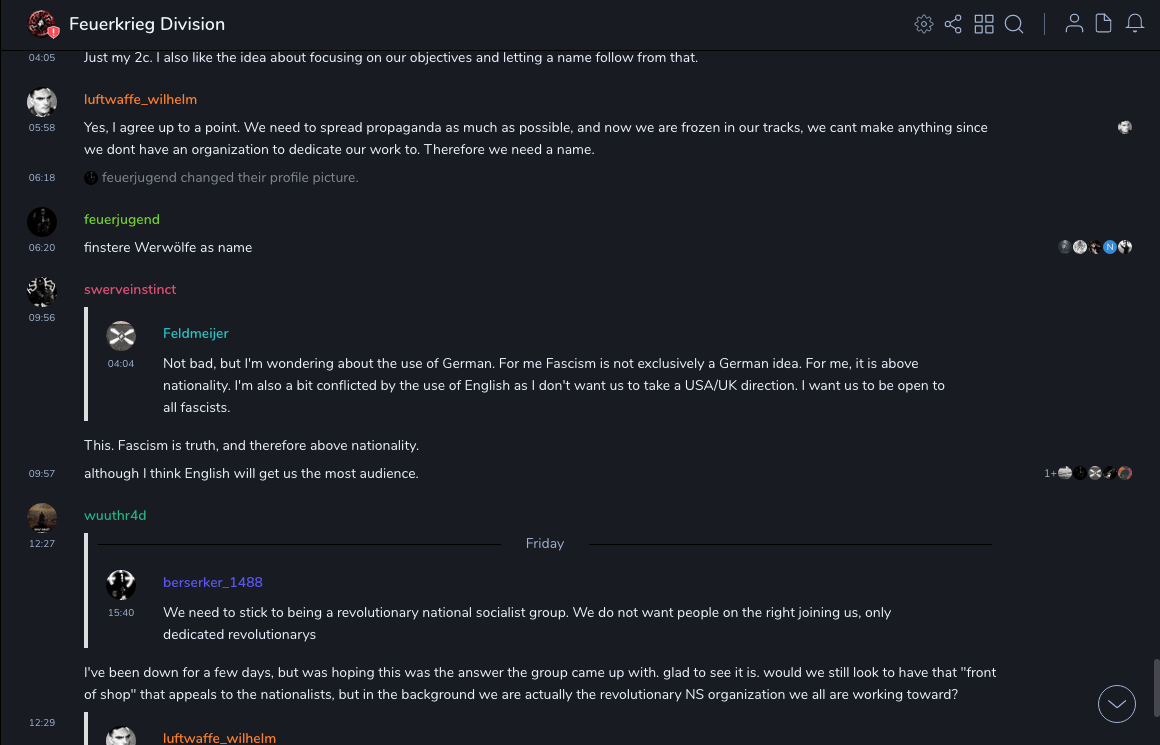Open the room settings gear icon
Image resolution: width=1160 pixels, height=745 pixels.
[x=924, y=24]
